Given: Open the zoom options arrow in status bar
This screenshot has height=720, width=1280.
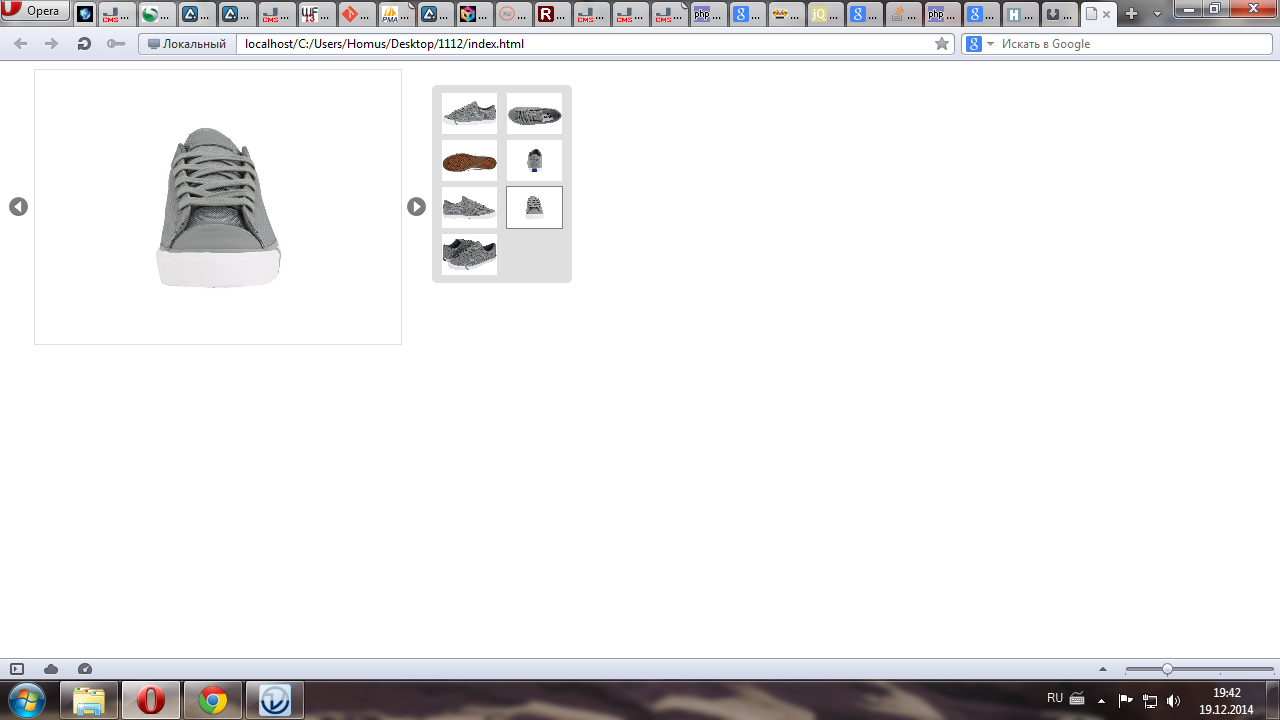Looking at the screenshot, I should click(x=1103, y=669).
